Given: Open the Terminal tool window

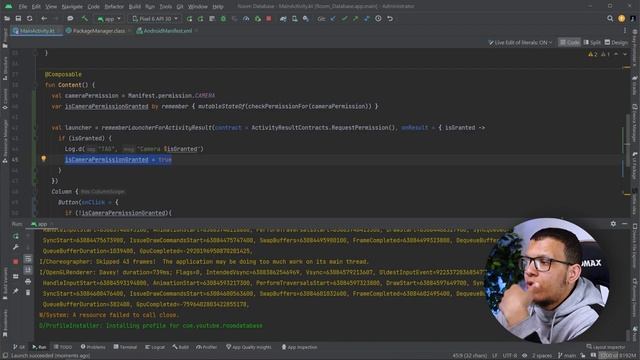Looking at the screenshot, I should [125, 347].
